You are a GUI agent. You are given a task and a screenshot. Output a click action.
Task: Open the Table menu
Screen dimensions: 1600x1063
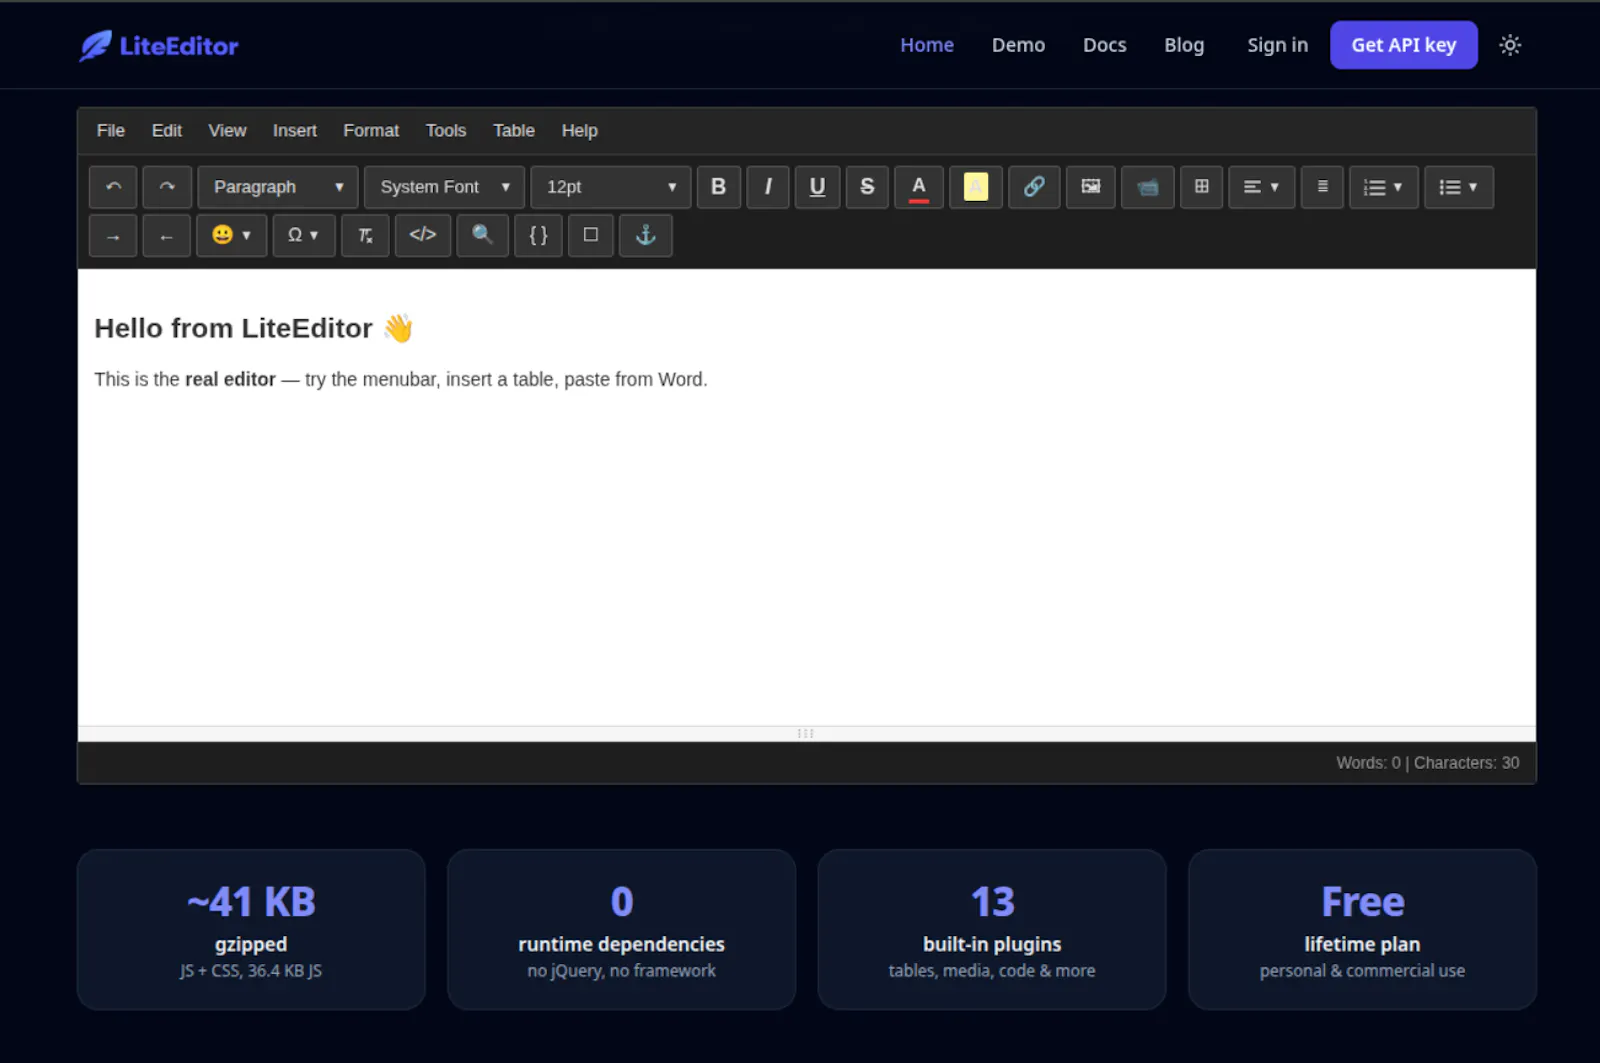coord(514,131)
